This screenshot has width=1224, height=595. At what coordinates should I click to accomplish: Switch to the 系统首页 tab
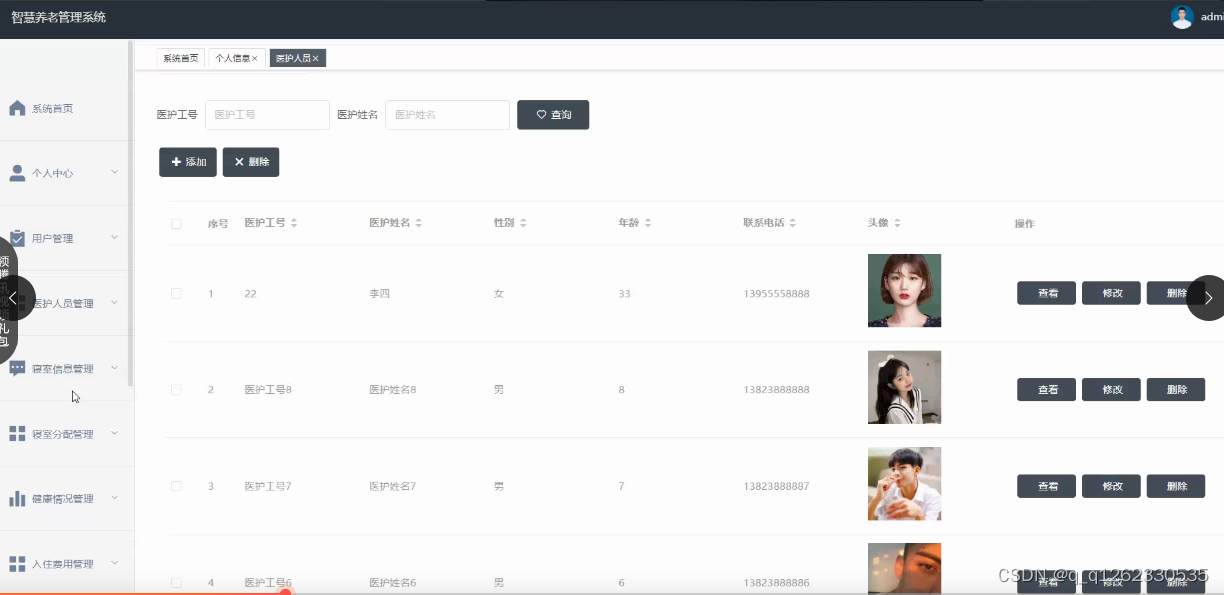(x=180, y=58)
